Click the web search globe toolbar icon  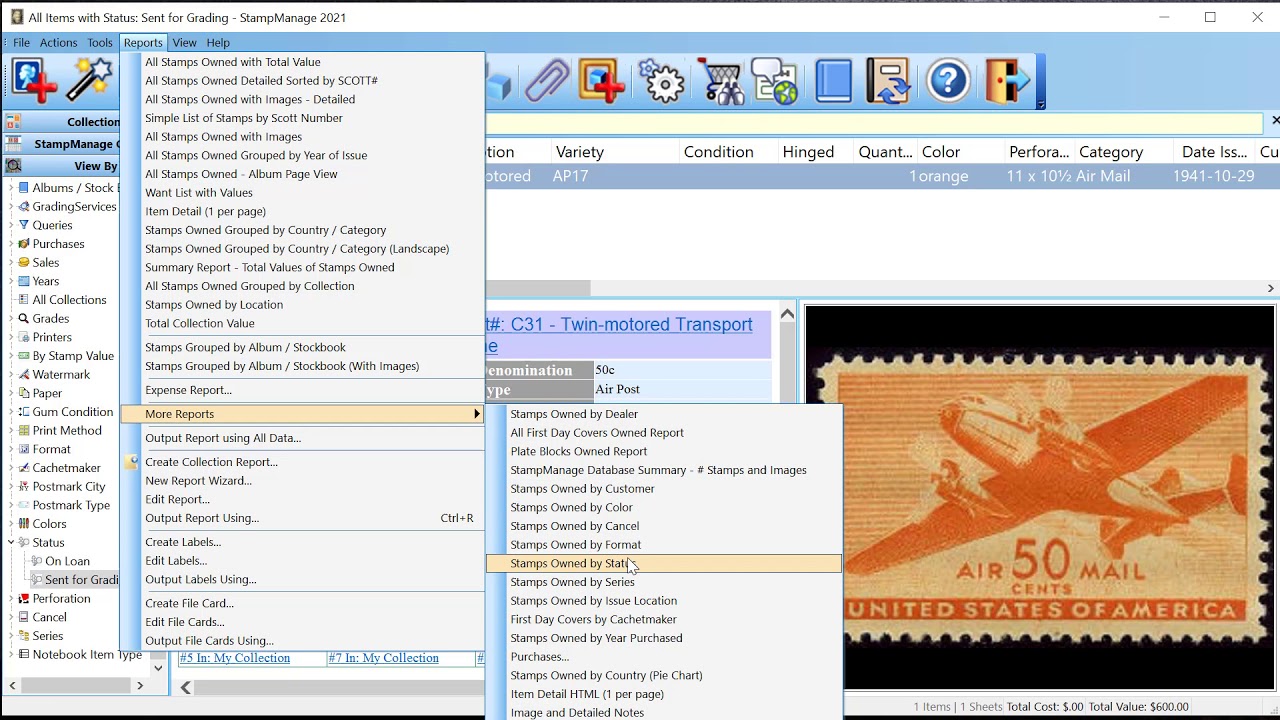click(x=776, y=81)
